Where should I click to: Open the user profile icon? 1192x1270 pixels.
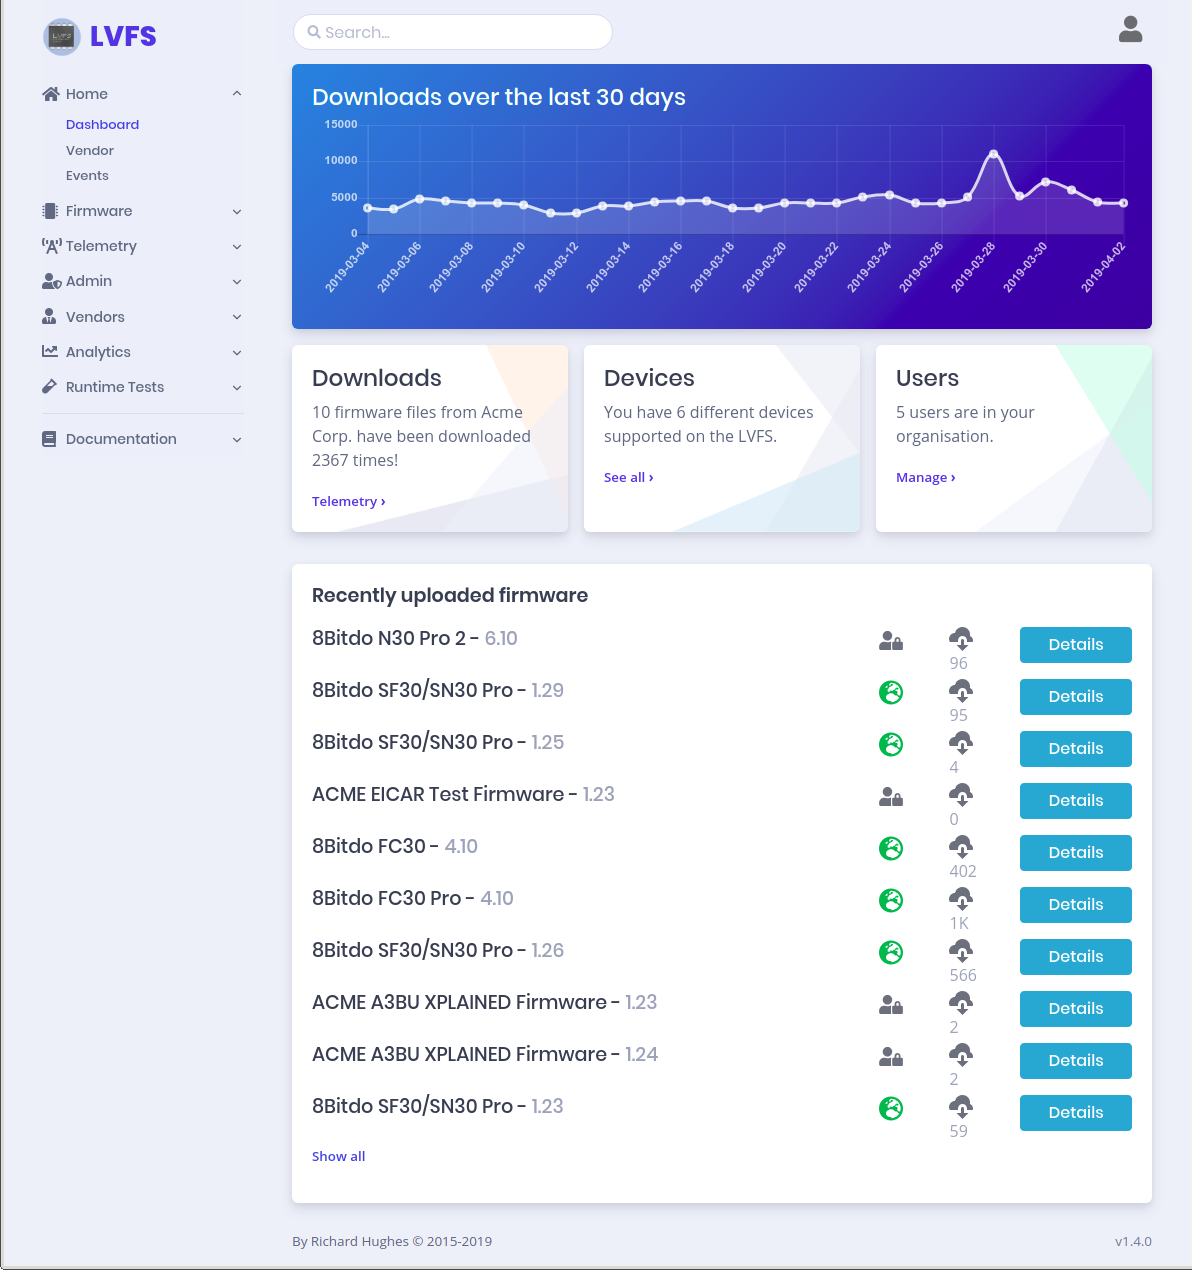coord(1130,30)
